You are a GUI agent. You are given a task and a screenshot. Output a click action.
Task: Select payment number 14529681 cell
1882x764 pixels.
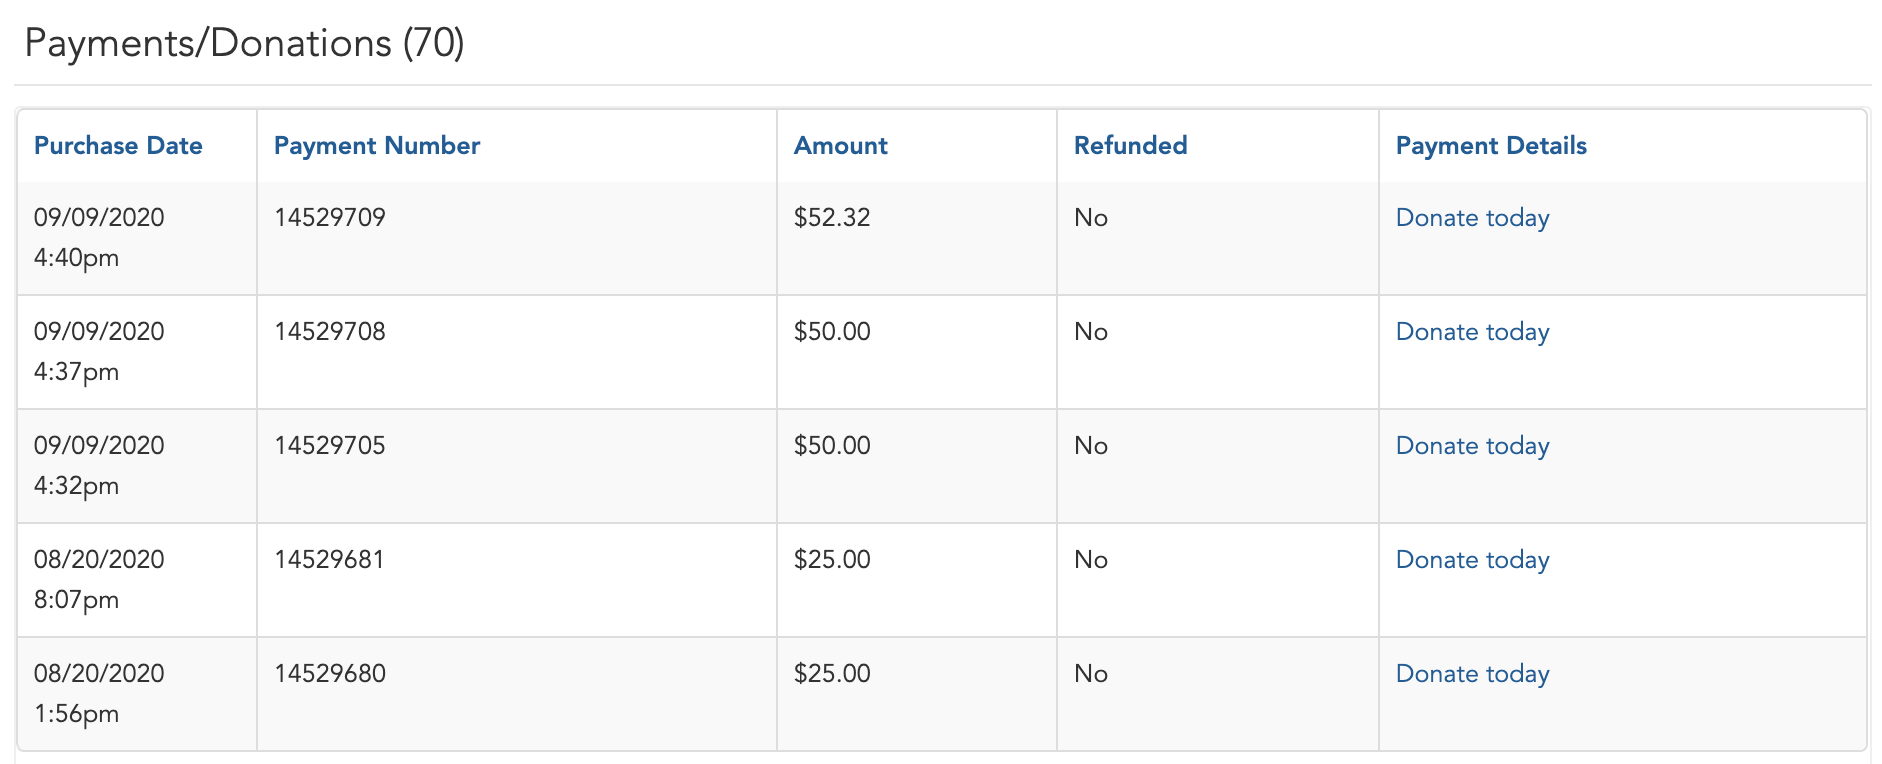(517, 580)
